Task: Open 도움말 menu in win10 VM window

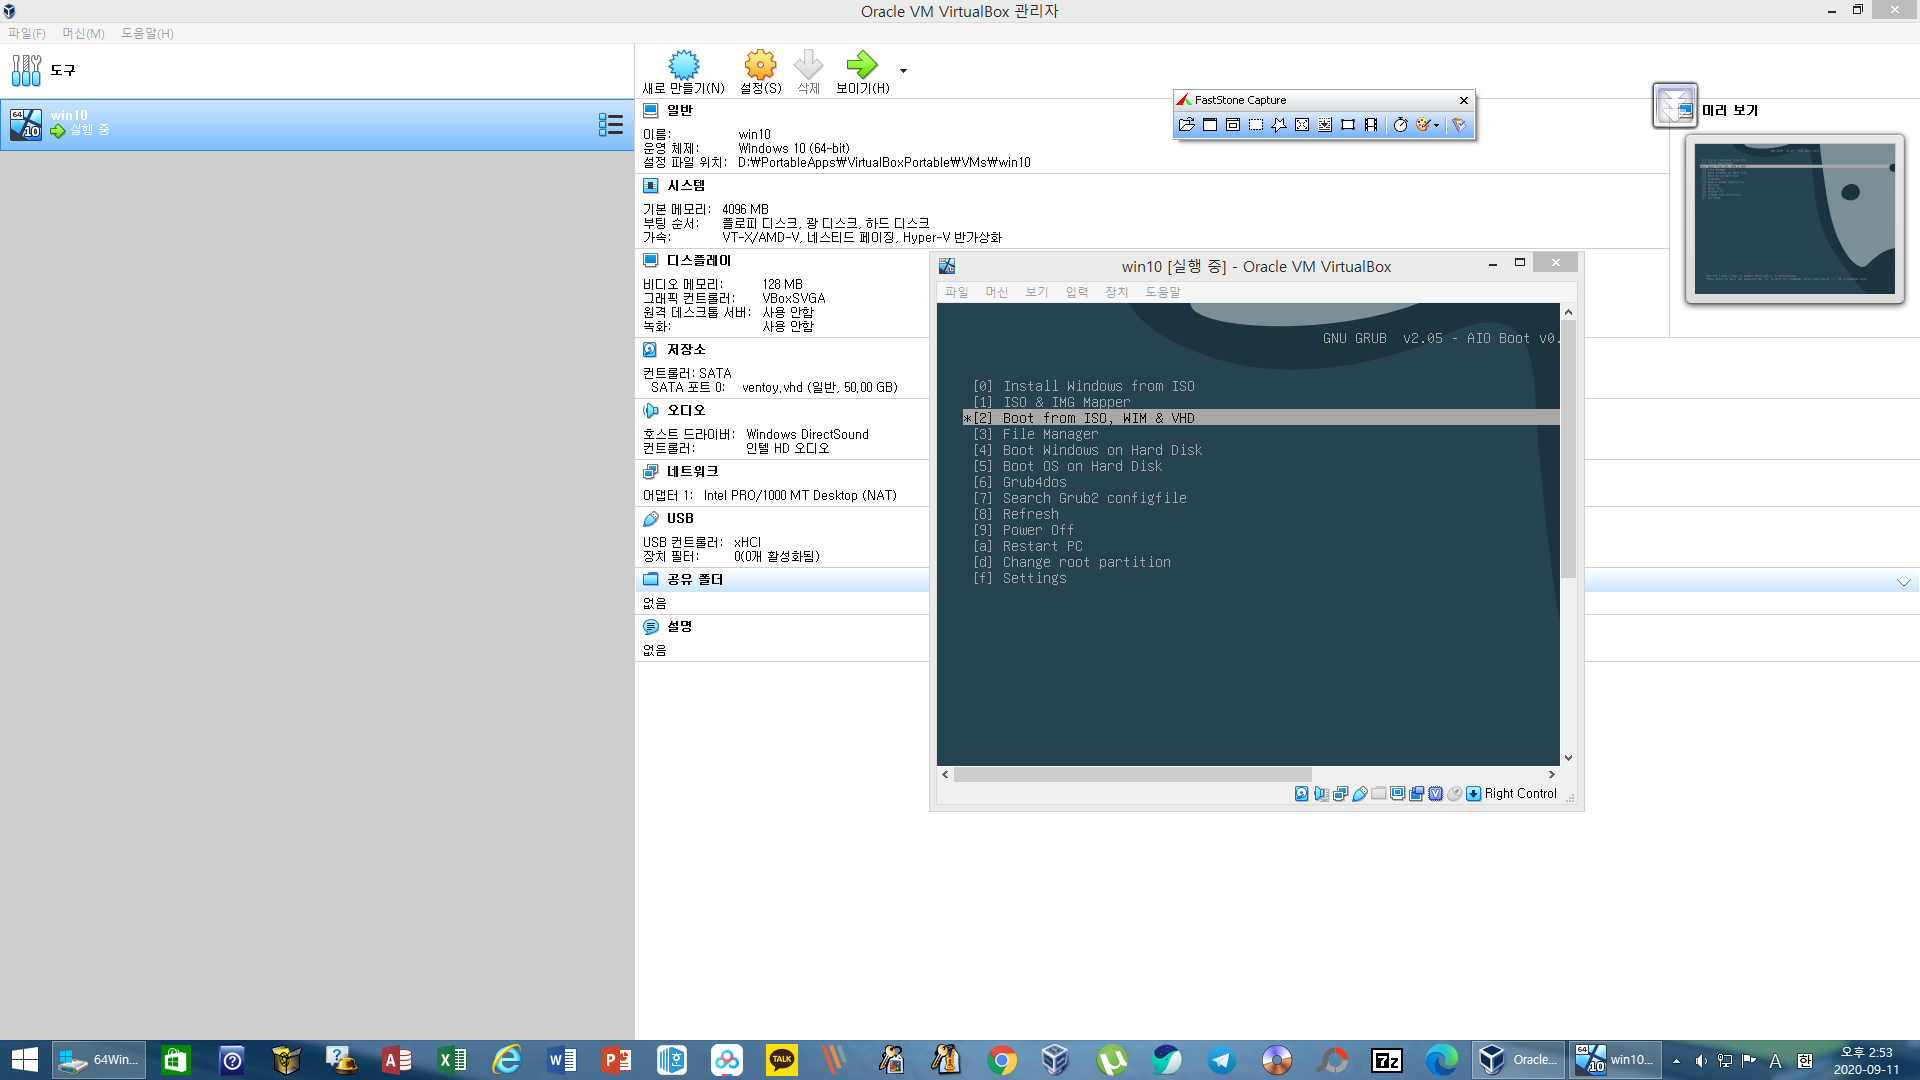Action: (1163, 292)
